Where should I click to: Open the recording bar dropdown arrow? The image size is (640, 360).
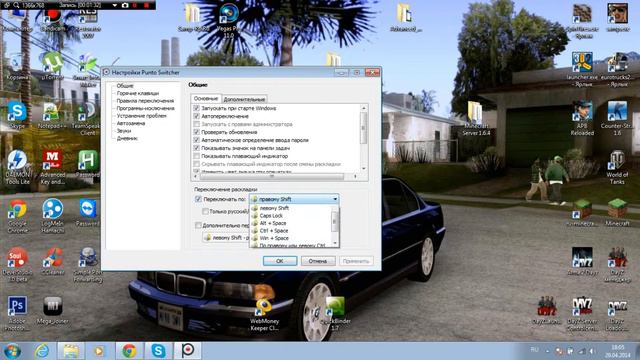pos(115,5)
